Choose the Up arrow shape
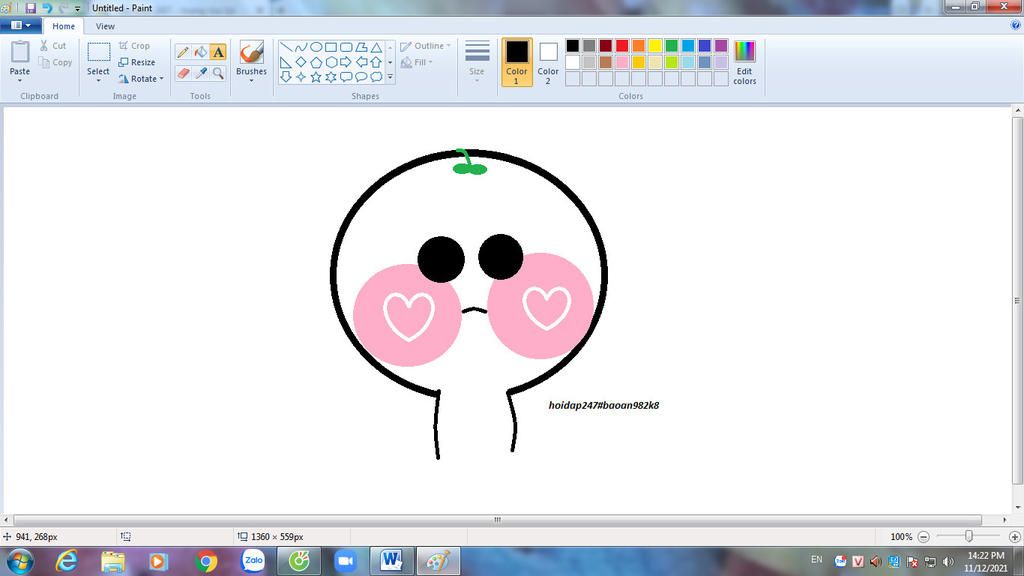The width and height of the screenshot is (1024, 576). point(376,62)
